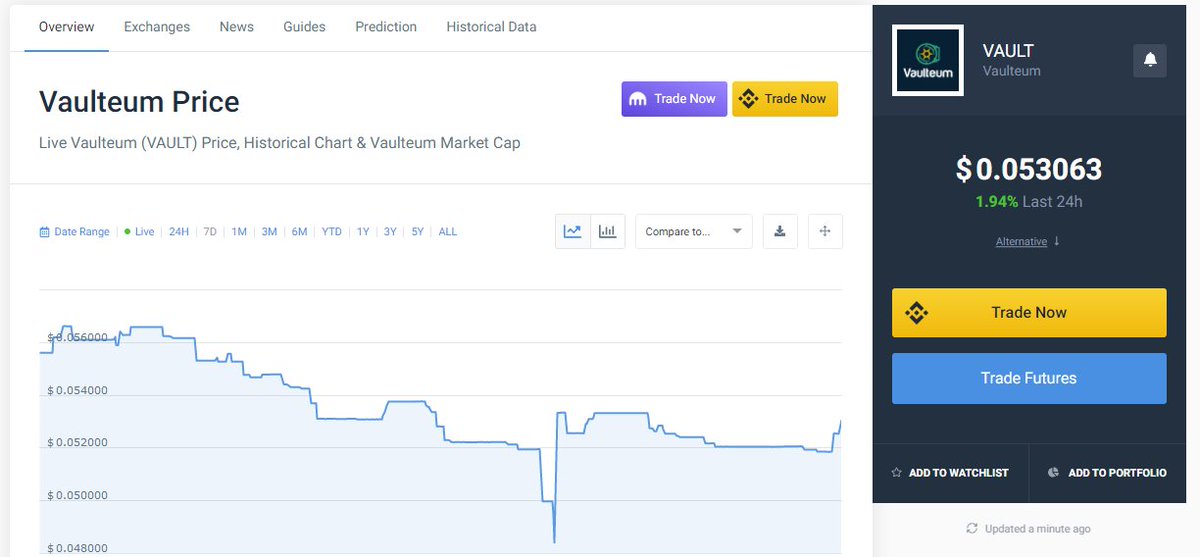Select the YTD chart range
Viewport: 1200px width, 557px height.
coord(332,232)
